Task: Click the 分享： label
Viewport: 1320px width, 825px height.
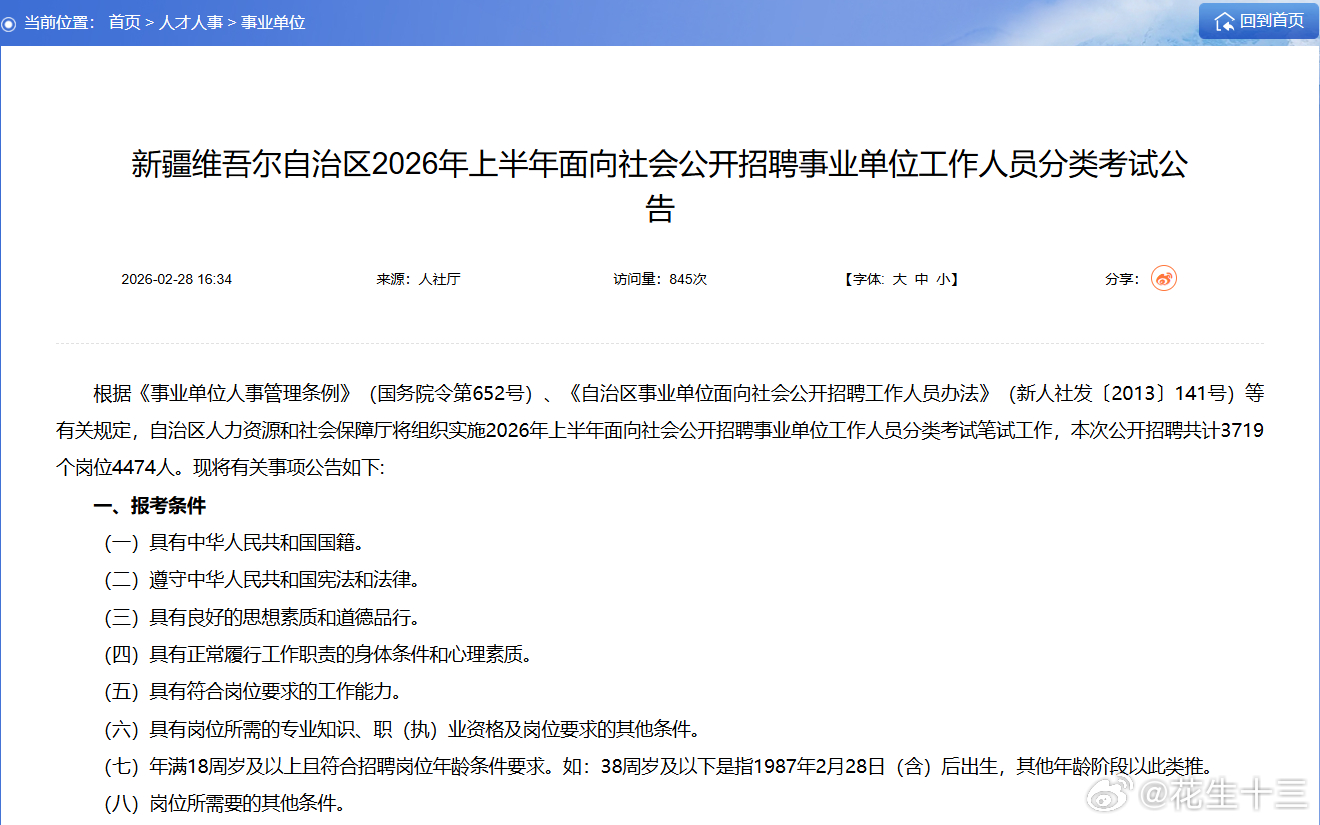Action: click(x=1122, y=279)
